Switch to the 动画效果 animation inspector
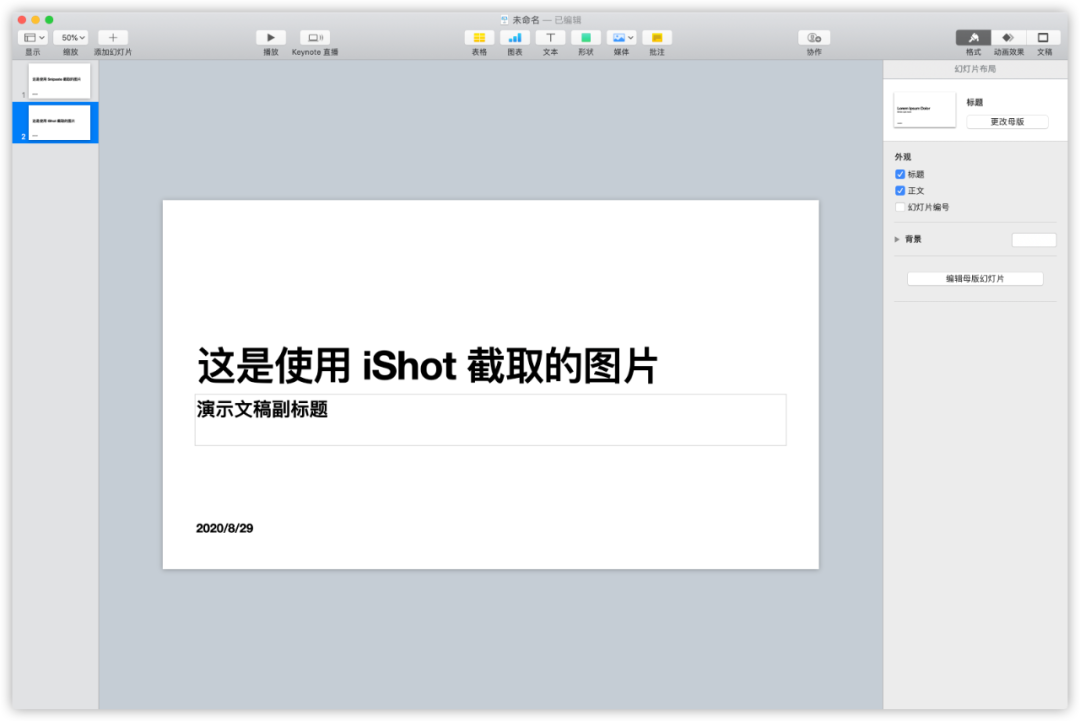The image size is (1080, 721). pyautogui.click(x=1008, y=38)
